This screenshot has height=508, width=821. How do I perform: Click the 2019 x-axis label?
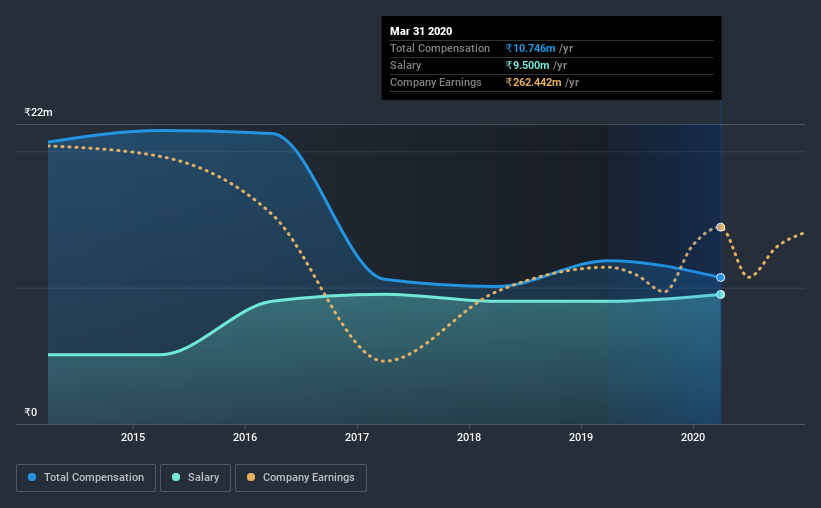click(x=581, y=437)
